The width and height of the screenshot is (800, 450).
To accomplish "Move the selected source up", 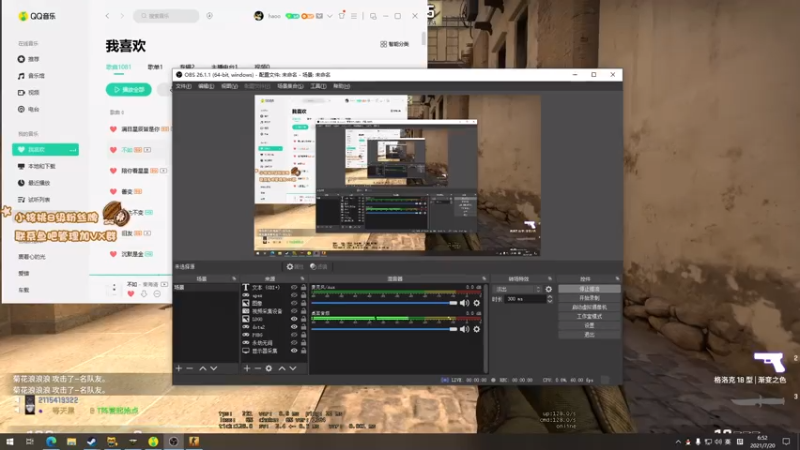I will tap(282, 368).
